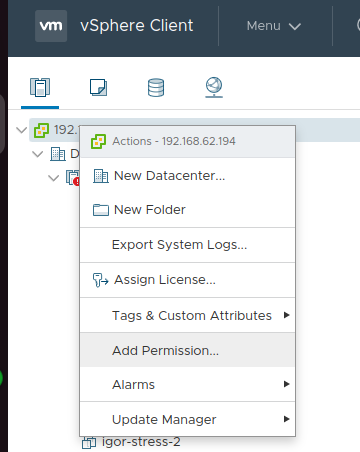The height and width of the screenshot is (452, 360).
Task: Open the Storage inventory view icon
Action: [x=156, y=87]
